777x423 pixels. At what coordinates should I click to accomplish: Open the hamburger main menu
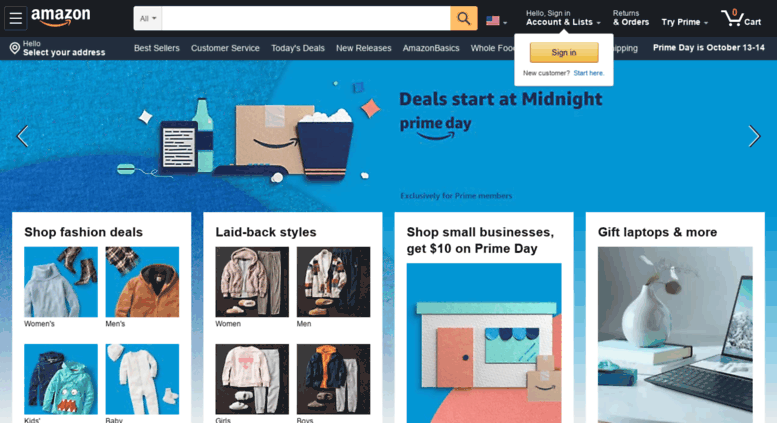[15, 18]
